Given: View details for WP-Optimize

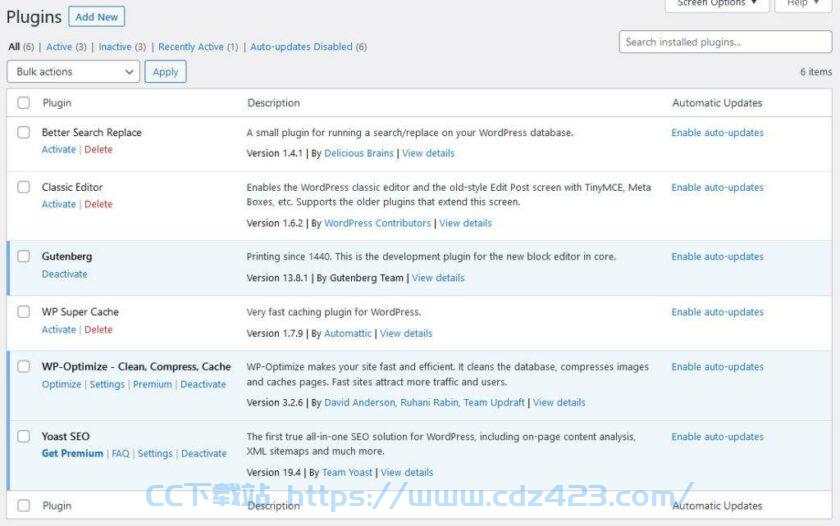Looking at the screenshot, I should click(x=559, y=402).
